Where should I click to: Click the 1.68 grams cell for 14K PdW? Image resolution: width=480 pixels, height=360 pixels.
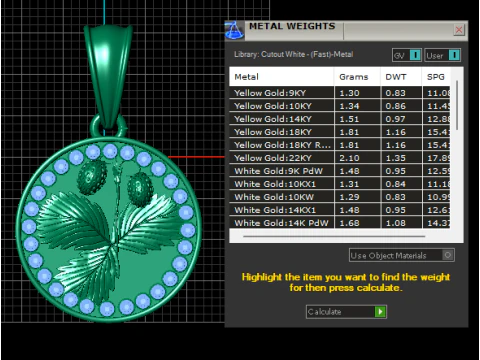click(357, 223)
